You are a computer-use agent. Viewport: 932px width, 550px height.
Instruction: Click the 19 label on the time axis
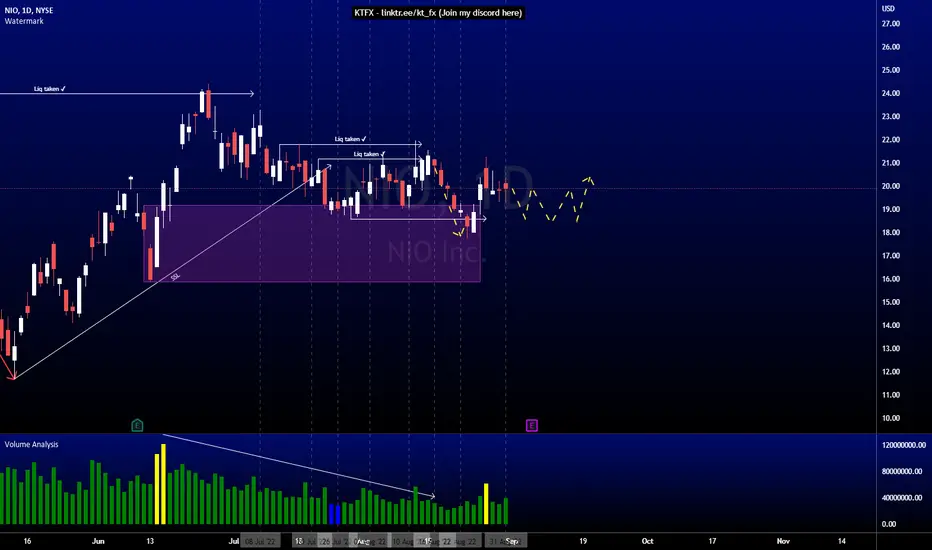tap(583, 541)
